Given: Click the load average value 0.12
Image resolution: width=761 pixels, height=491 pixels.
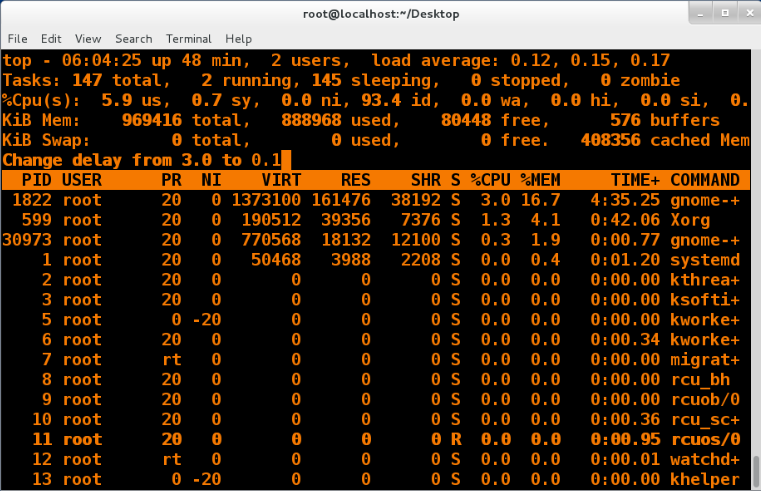Looking at the screenshot, I should (x=530, y=60).
